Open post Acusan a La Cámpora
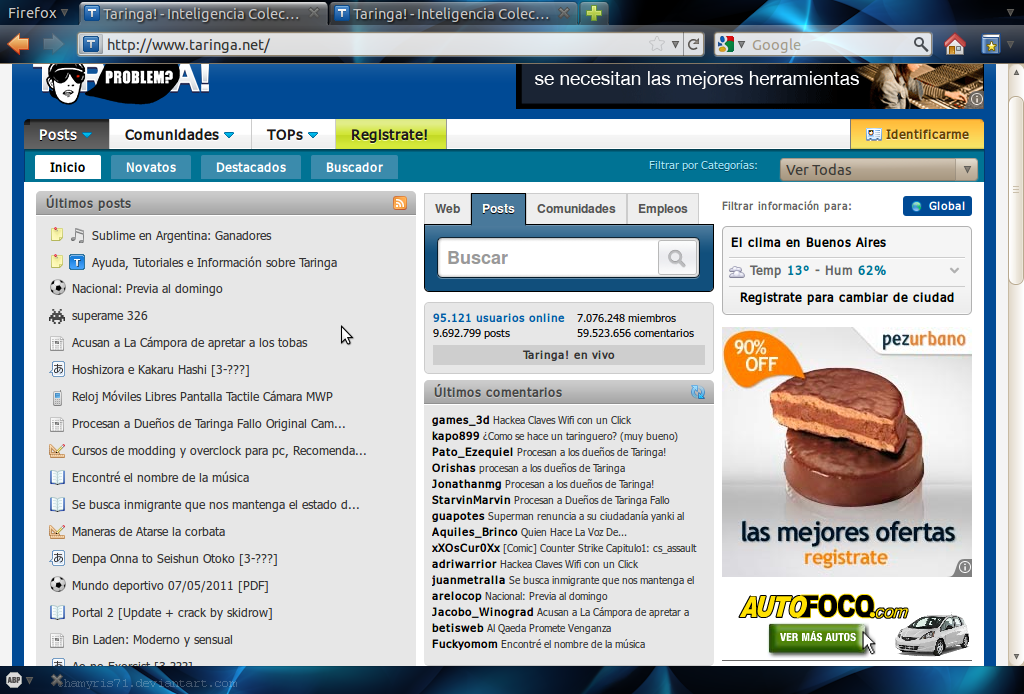The image size is (1024, 694). click(x=189, y=343)
